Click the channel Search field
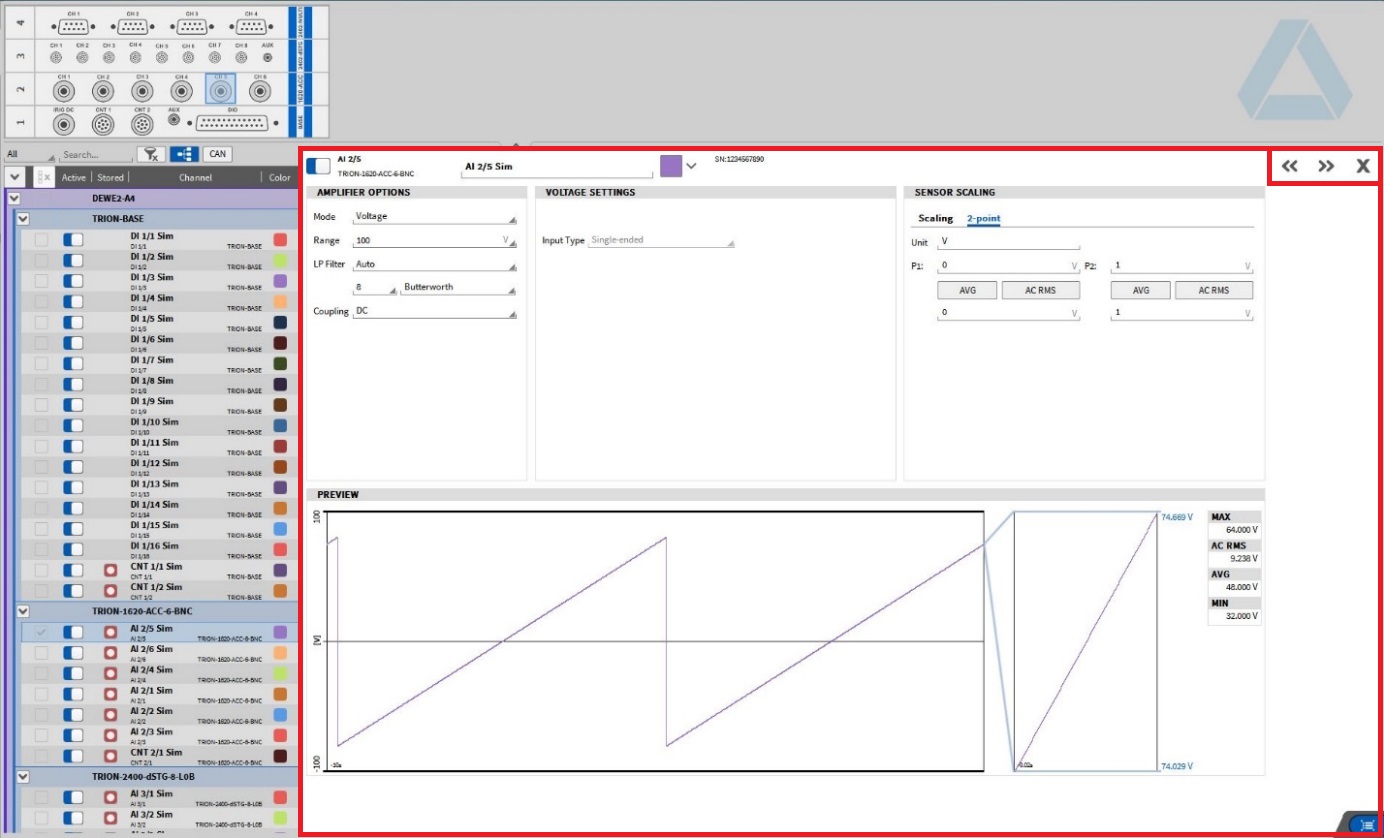Screen dimensions: 1384x838 coord(94,155)
